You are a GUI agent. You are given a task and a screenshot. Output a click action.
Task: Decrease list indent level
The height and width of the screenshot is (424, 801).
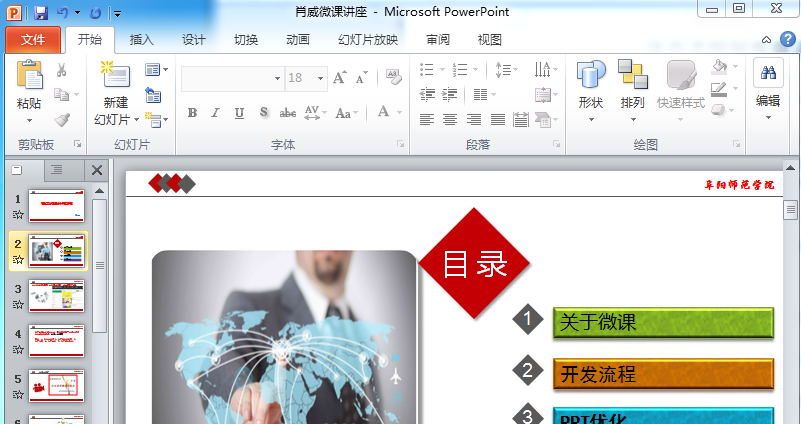click(x=427, y=95)
